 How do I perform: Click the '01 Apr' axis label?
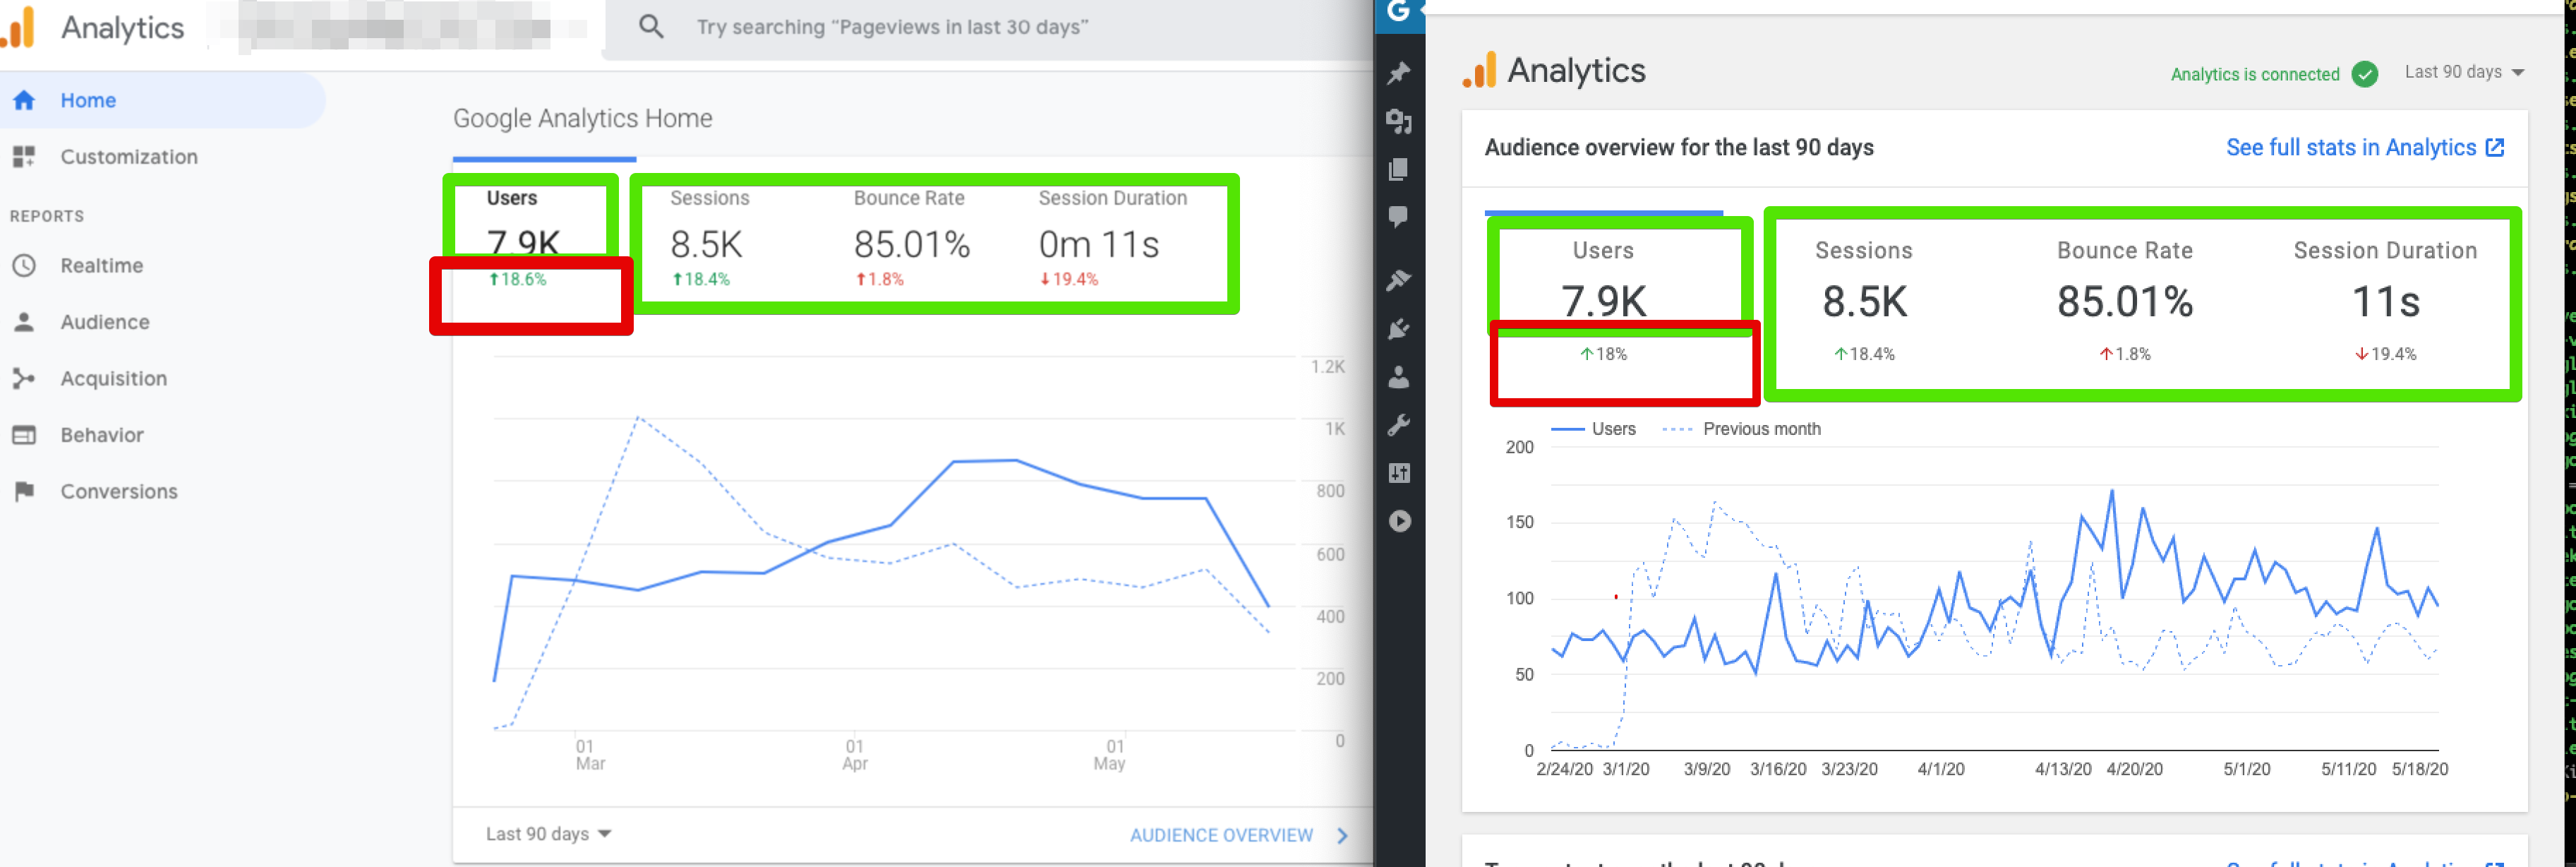click(855, 755)
